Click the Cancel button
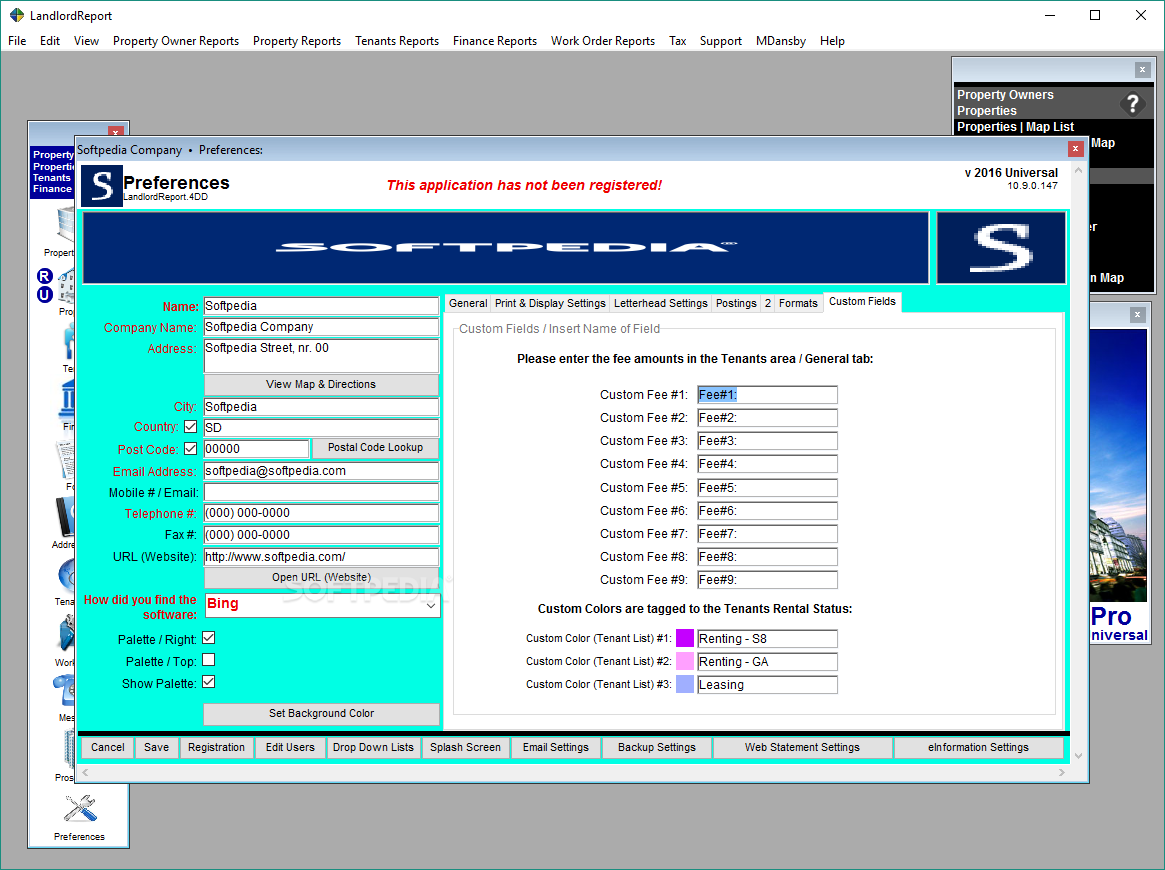Screen dimensions: 1165x870 pyautogui.click(x=108, y=747)
